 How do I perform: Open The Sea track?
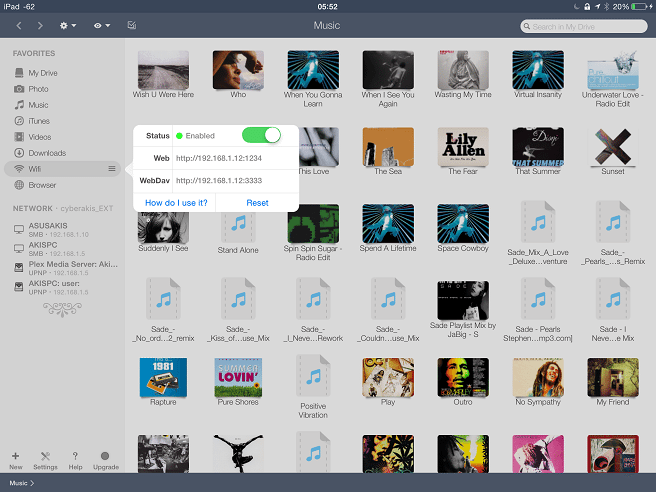388,151
